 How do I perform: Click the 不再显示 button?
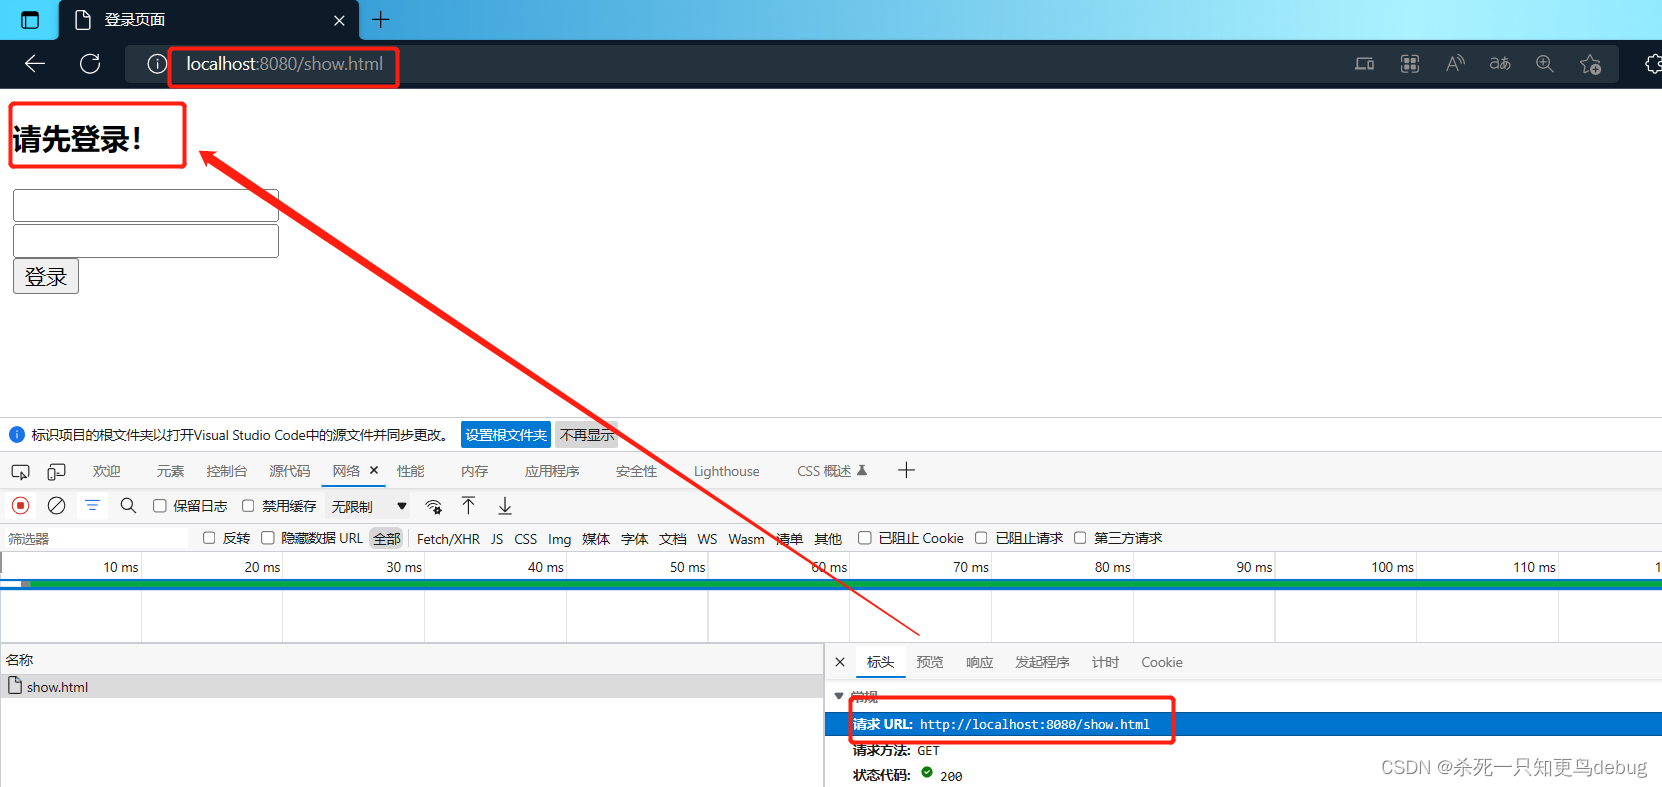[x=587, y=435]
